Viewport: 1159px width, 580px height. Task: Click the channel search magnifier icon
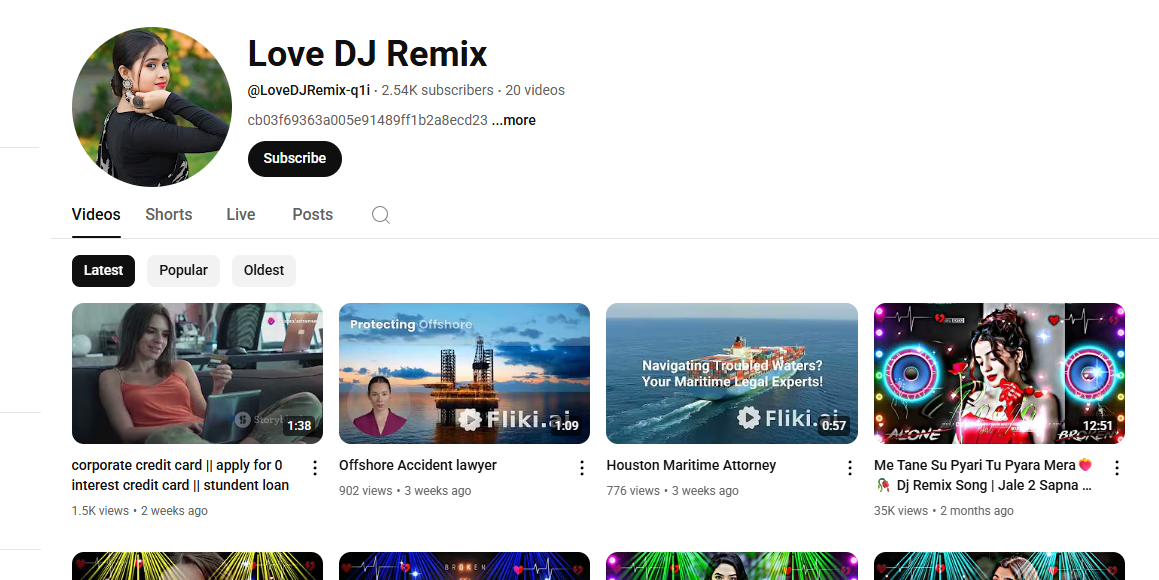pos(381,214)
